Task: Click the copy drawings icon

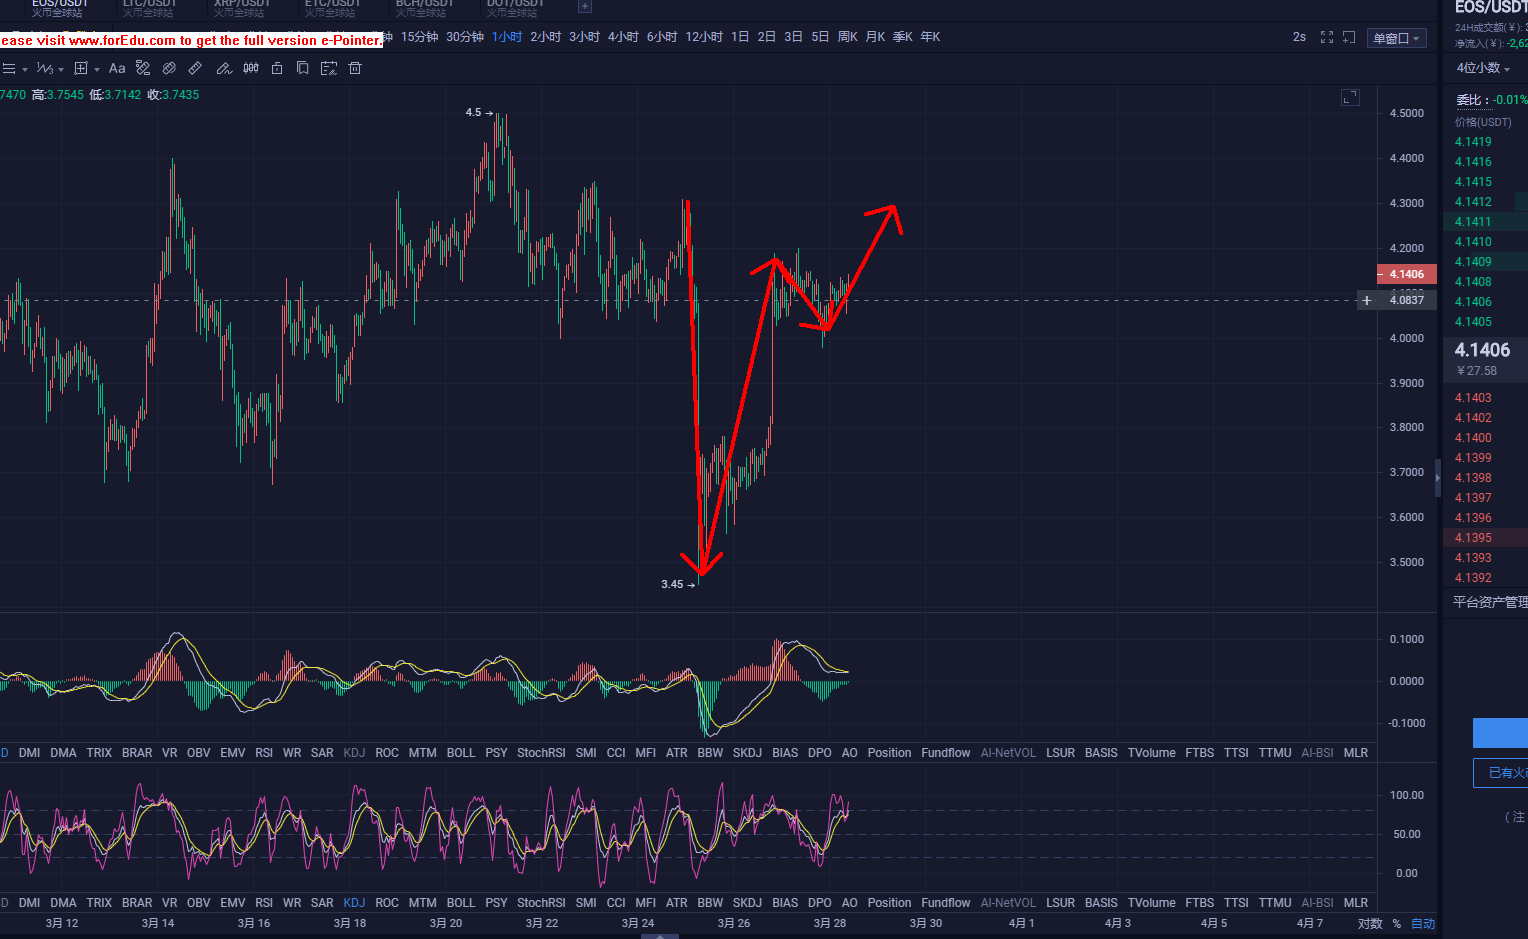Action: coord(302,69)
